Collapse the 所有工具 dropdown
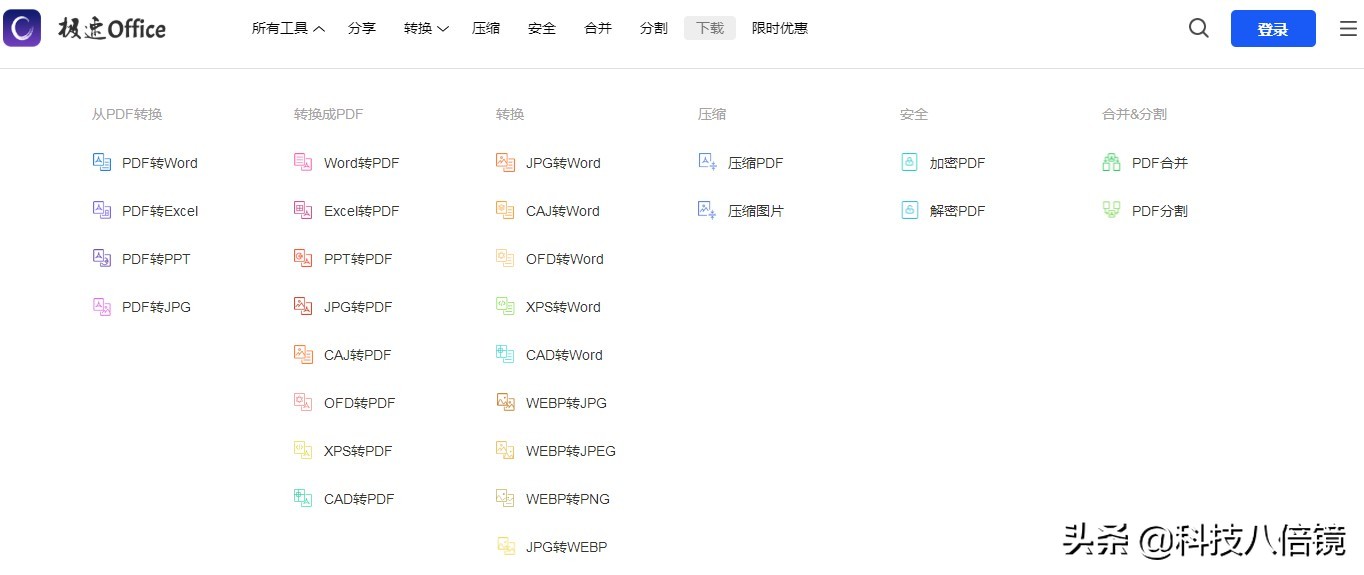Viewport: 1364px width, 575px height. click(288, 29)
